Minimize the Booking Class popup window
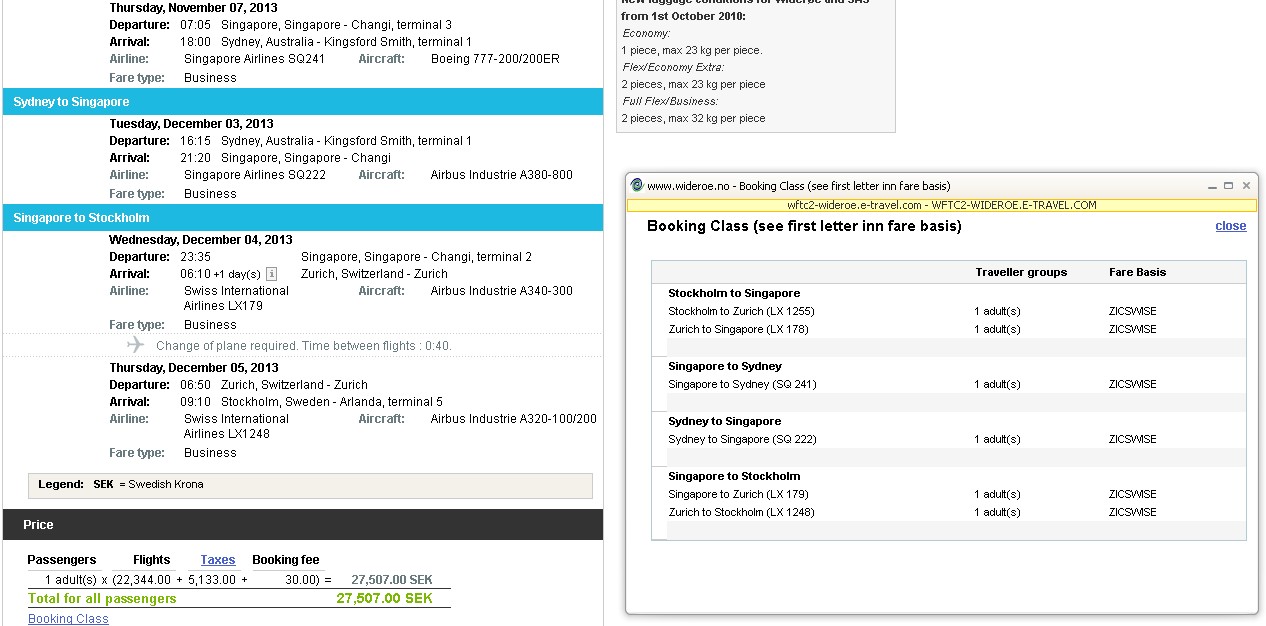Viewport: 1266px width, 626px height. tap(1212, 185)
